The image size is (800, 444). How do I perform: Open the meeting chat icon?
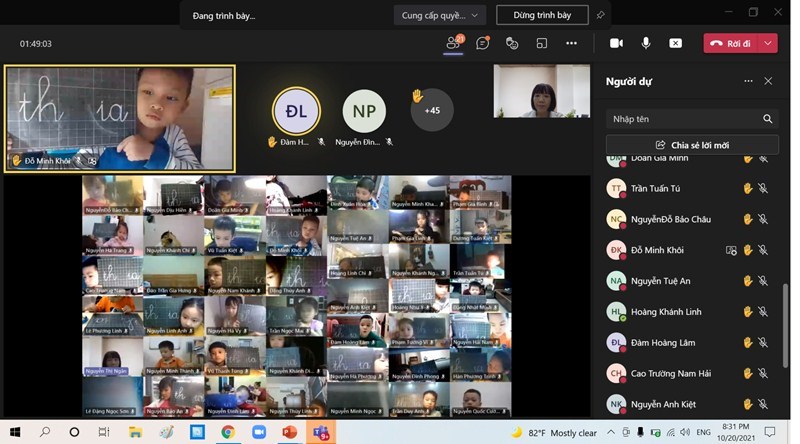click(483, 43)
